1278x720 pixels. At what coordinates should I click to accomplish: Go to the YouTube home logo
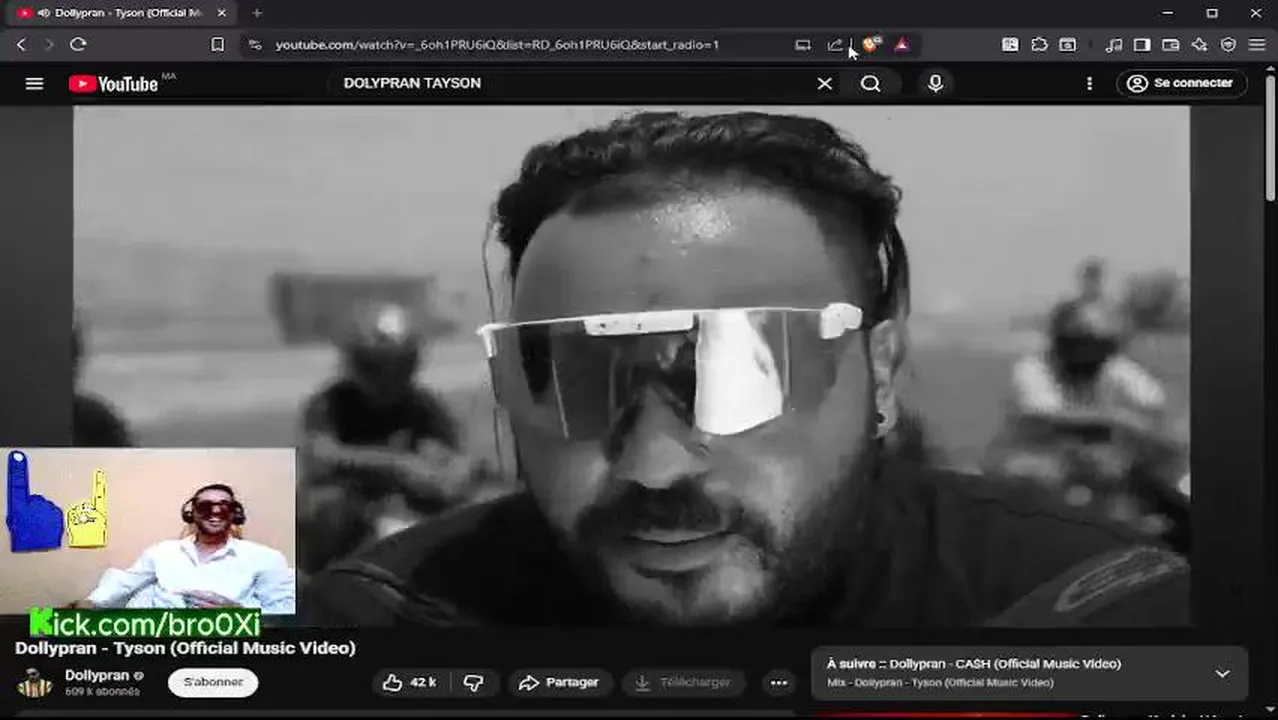[113, 84]
